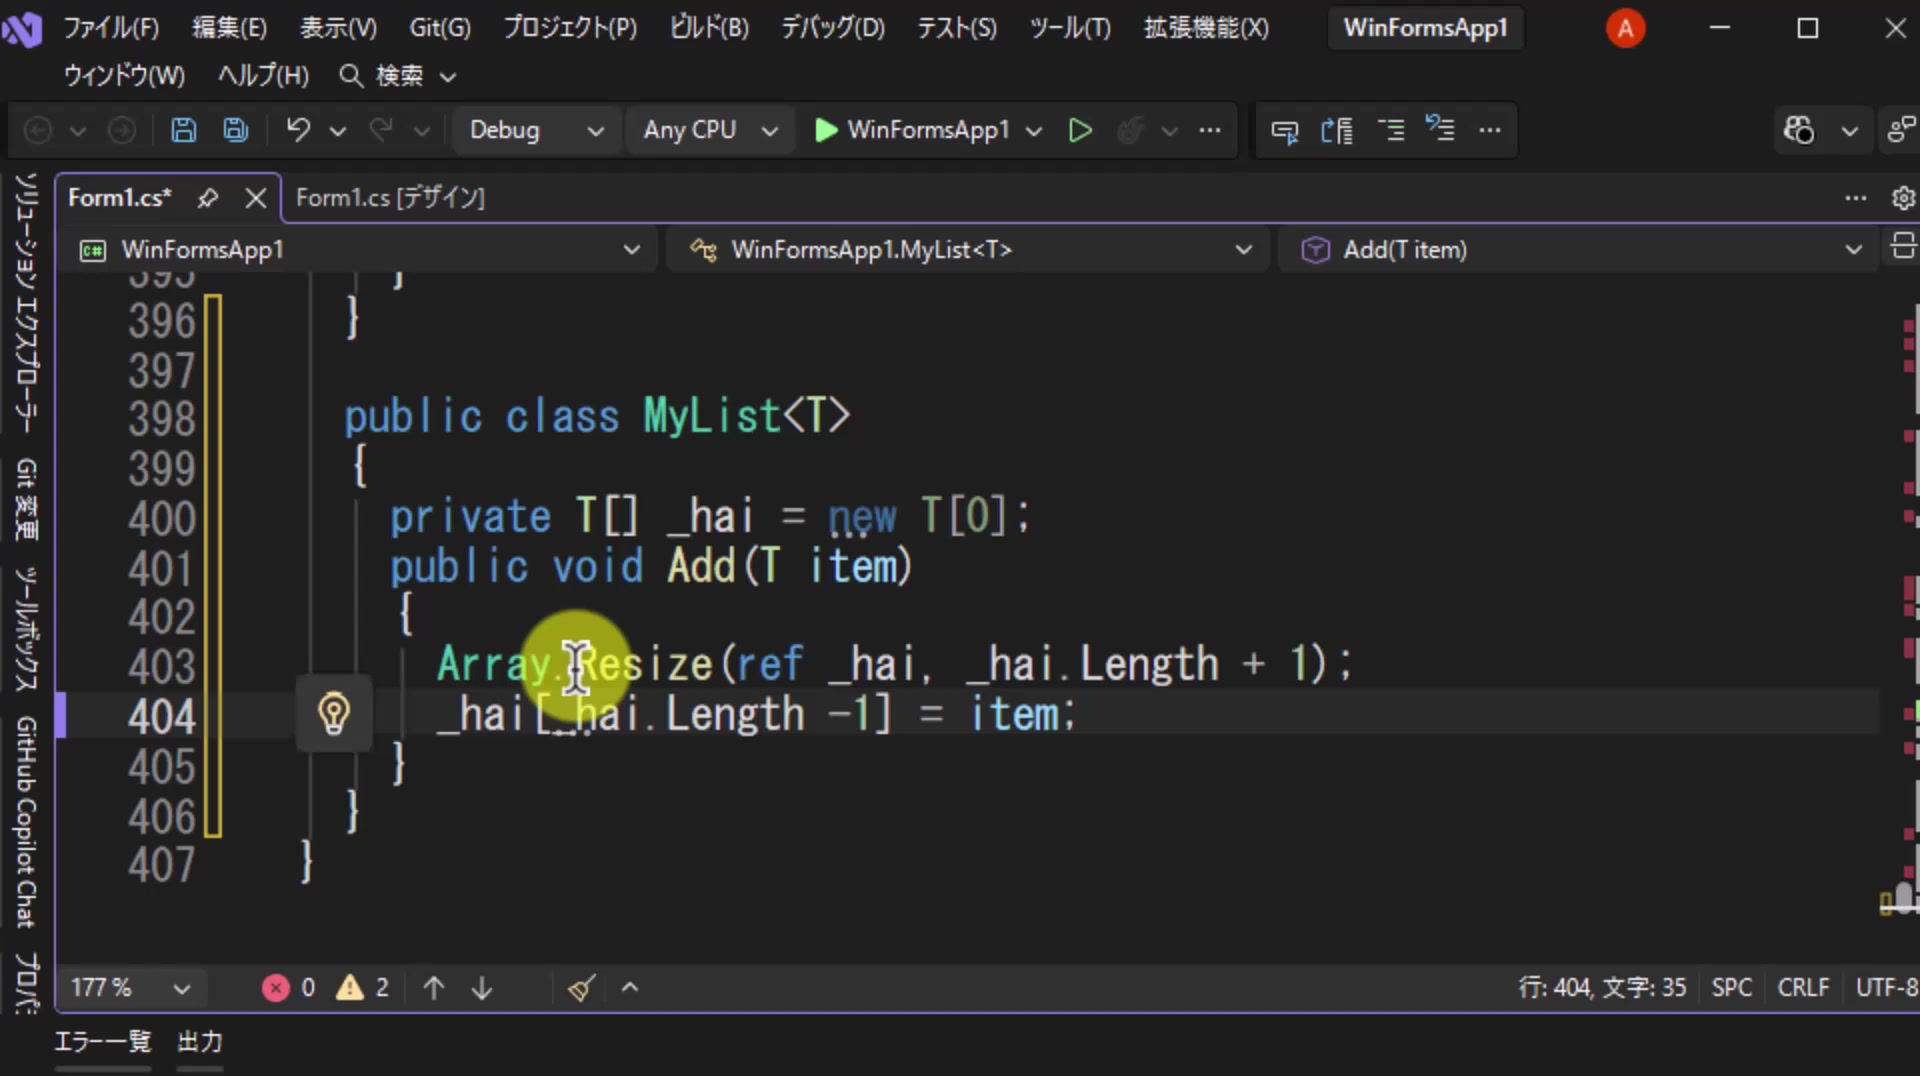Click Start Without Debugging outline play icon
1920x1076 pixels.
click(1080, 130)
